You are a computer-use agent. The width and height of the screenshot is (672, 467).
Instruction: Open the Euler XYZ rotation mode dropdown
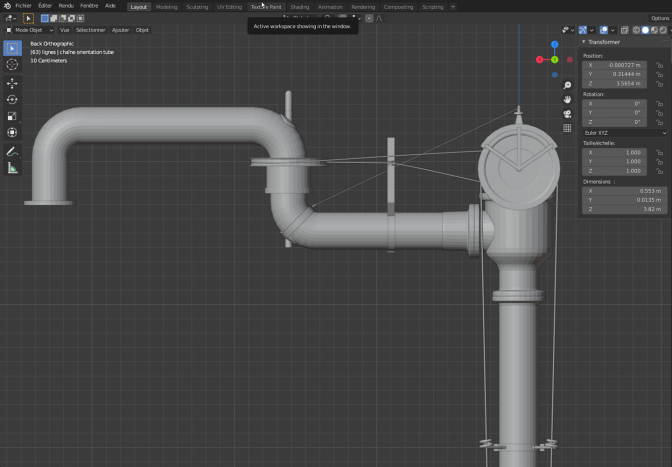(x=625, y=132)
